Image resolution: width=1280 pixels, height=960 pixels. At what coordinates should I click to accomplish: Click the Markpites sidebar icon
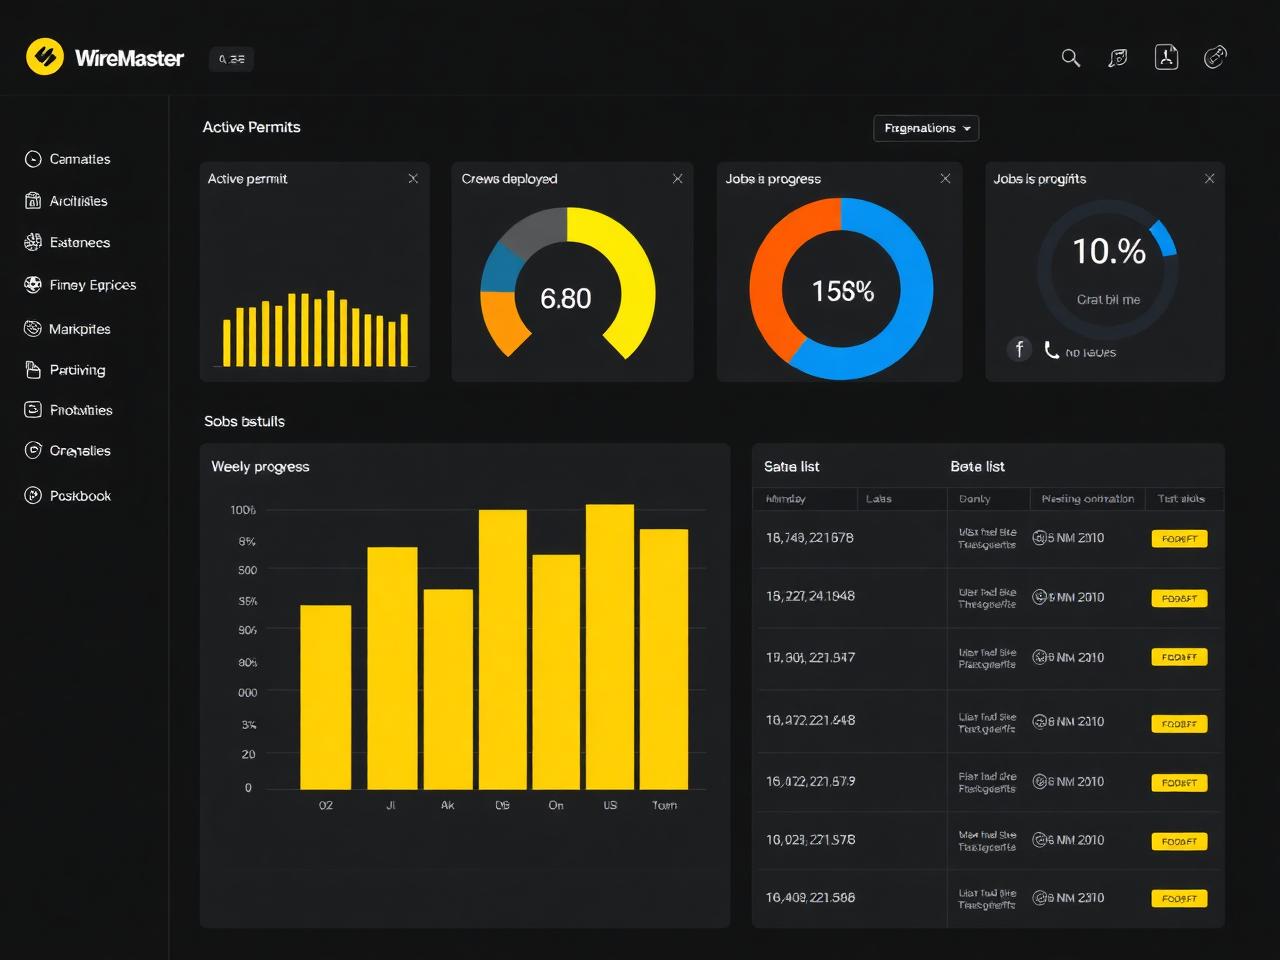(x=33, y=328)
